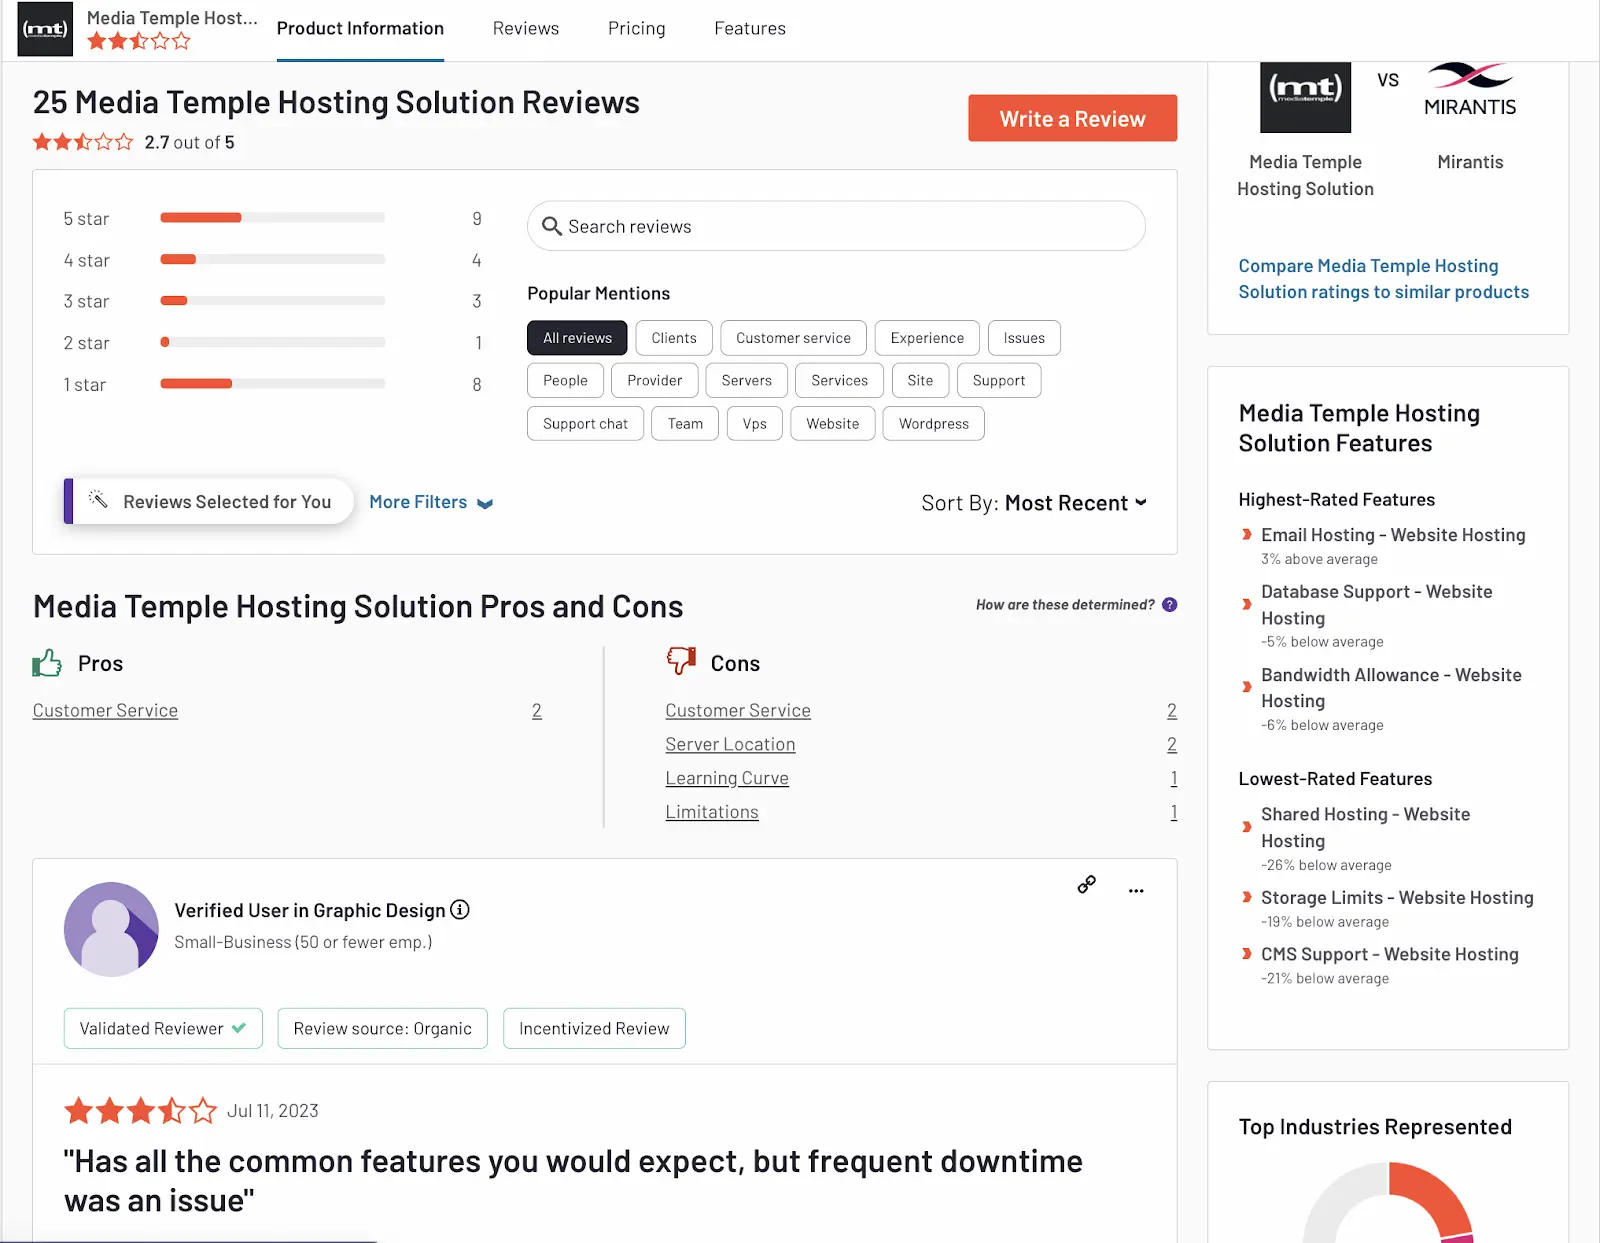Open Server Location con link
The image size is (1600, 1243).
(730, 744)
